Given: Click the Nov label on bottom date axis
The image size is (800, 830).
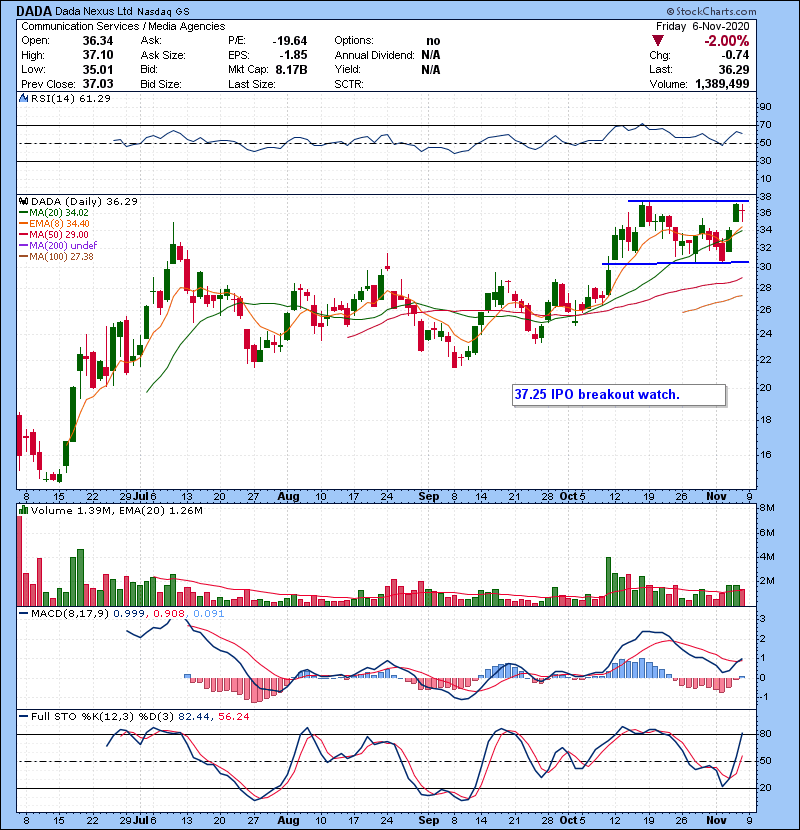Looking at the screenshot, I should tap(716, 820).
